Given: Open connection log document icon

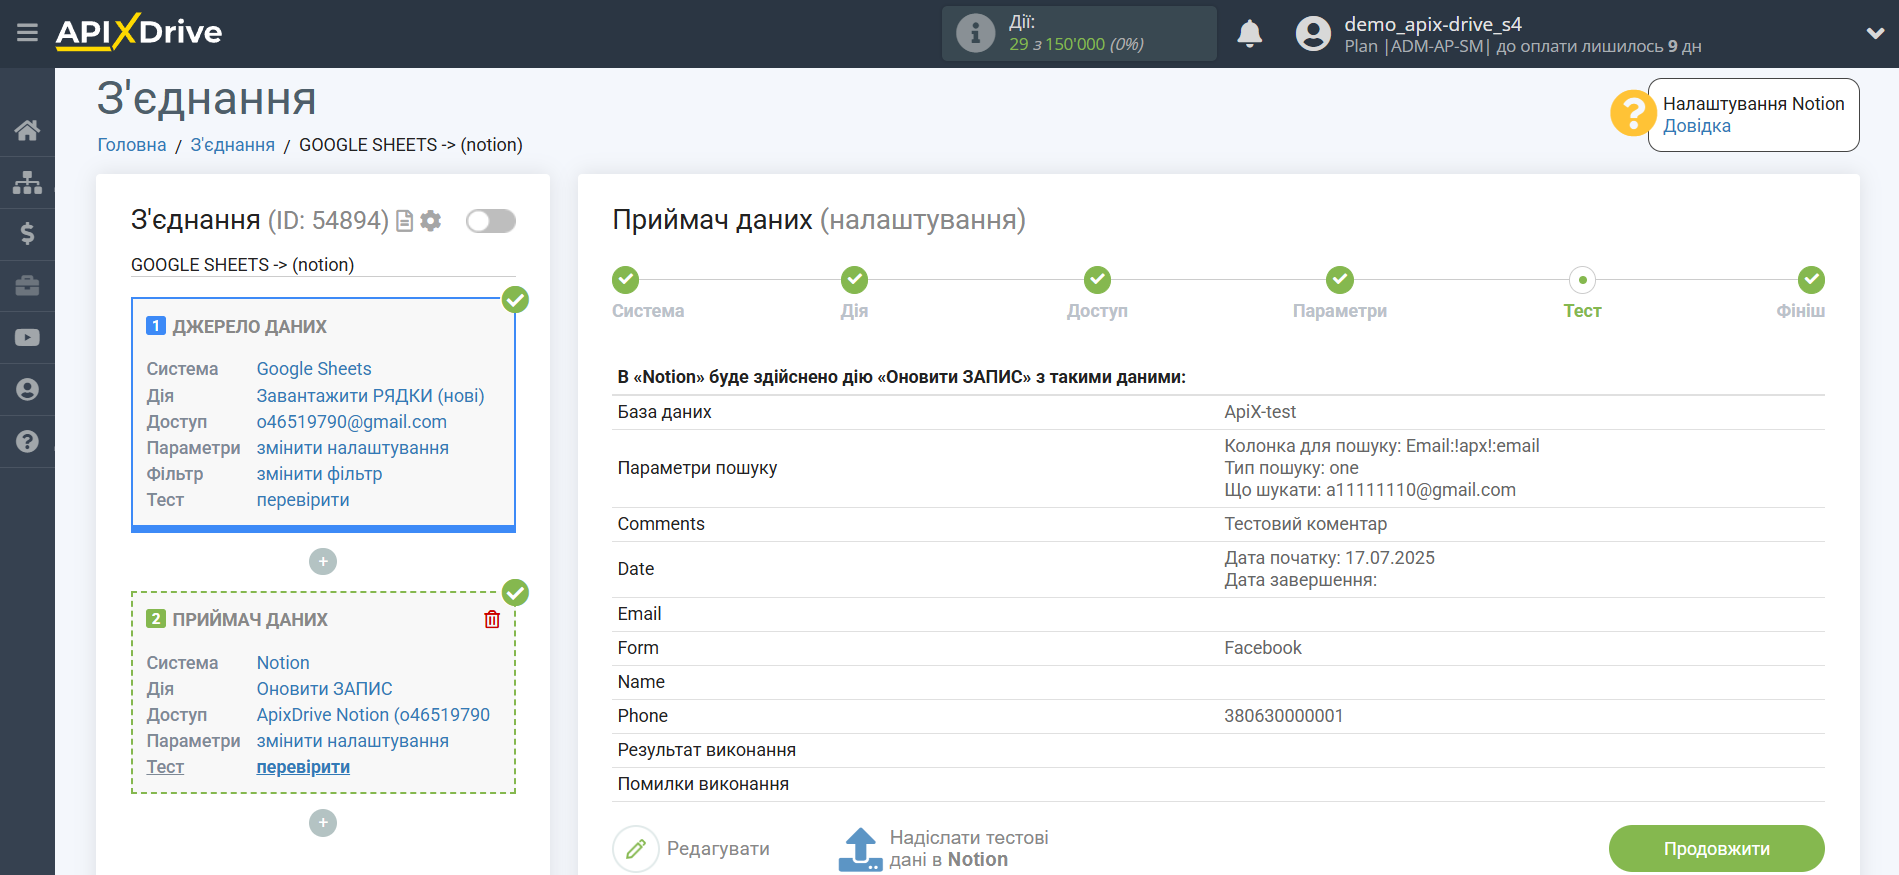Looking at the screenshot, I should (404, 221).
